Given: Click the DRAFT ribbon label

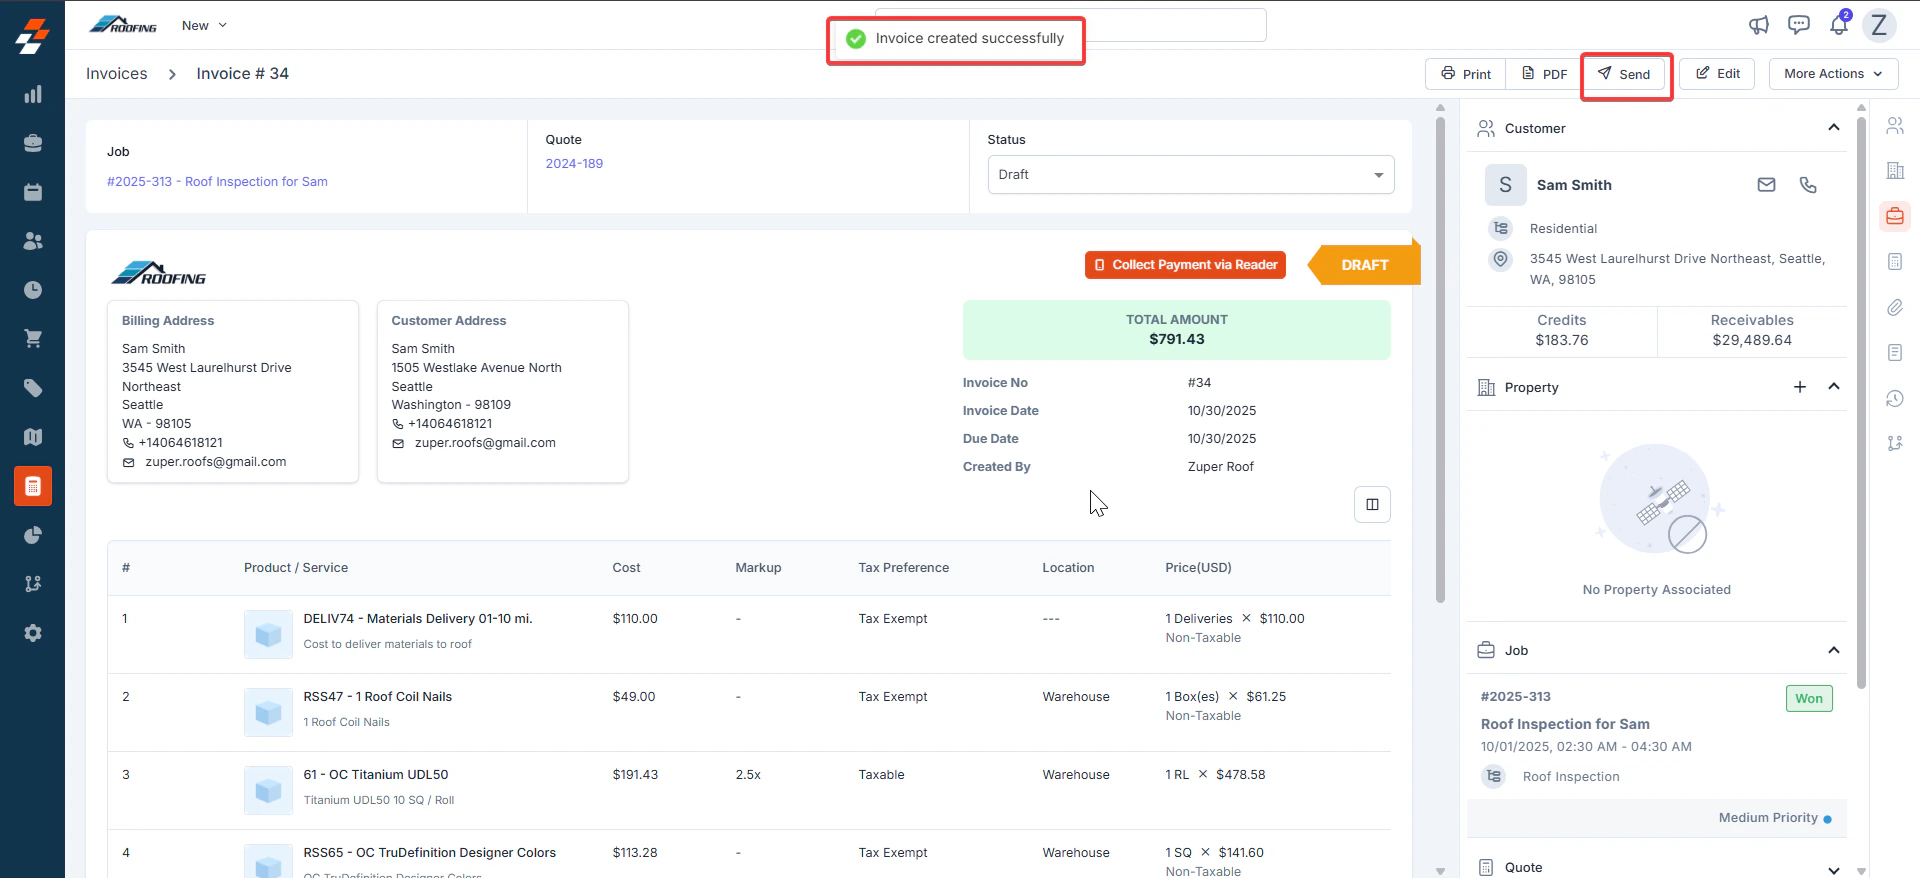Looking at the screenshot, I should pos(1365,265).
